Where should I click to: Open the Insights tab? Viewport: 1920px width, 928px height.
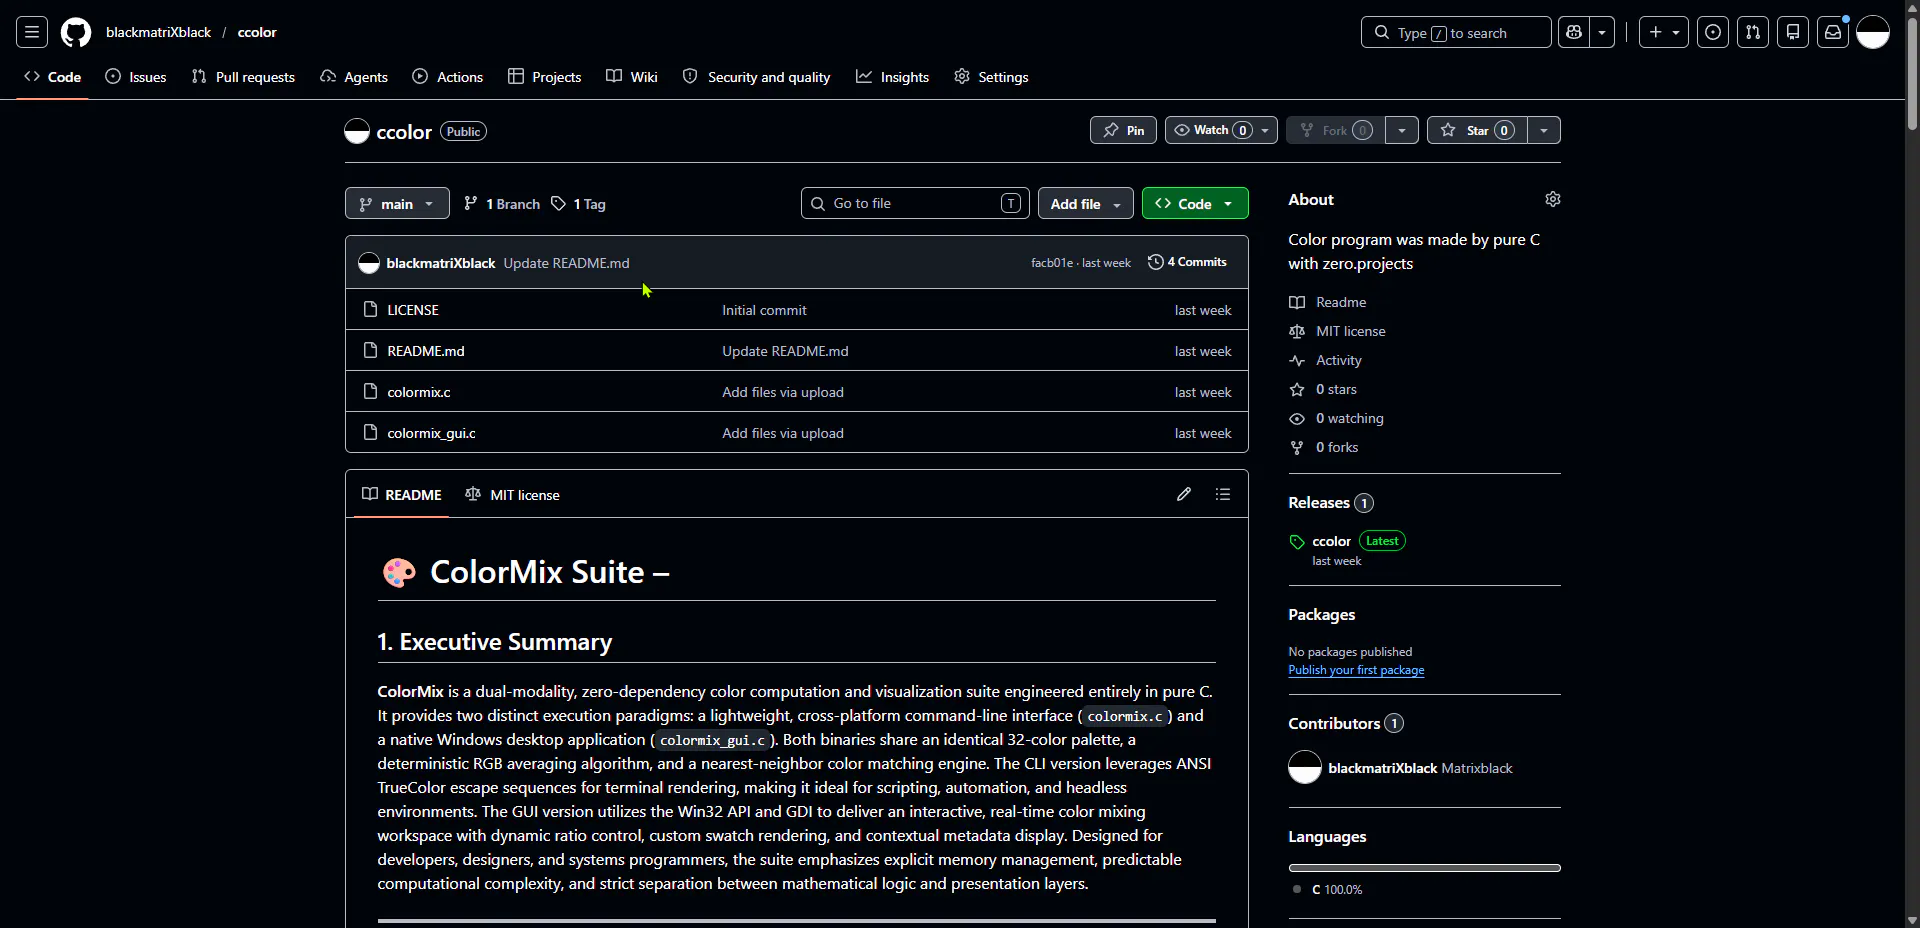pos(893,77)
